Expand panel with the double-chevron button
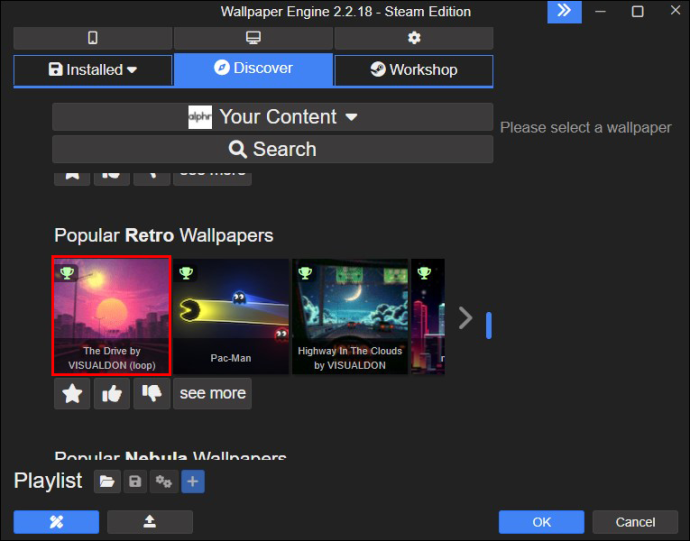The height and width of the screenshot is (541, 690). (564, 11)
